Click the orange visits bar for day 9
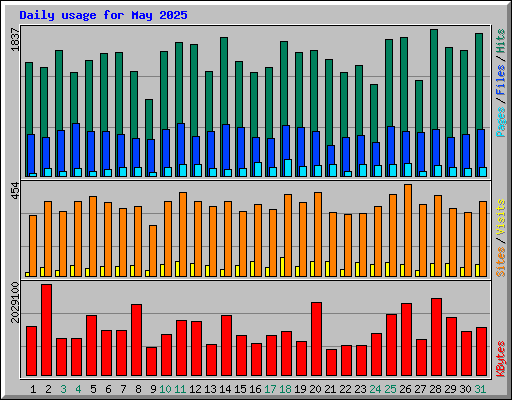The image size is (512, 400). tap(153, 251)
